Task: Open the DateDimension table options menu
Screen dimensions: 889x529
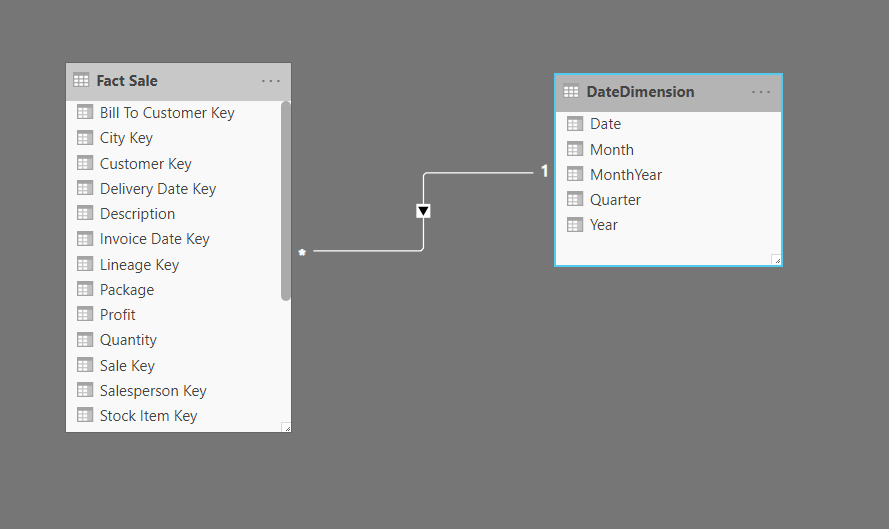Action: pyautogui.click(x=761, y=92)
